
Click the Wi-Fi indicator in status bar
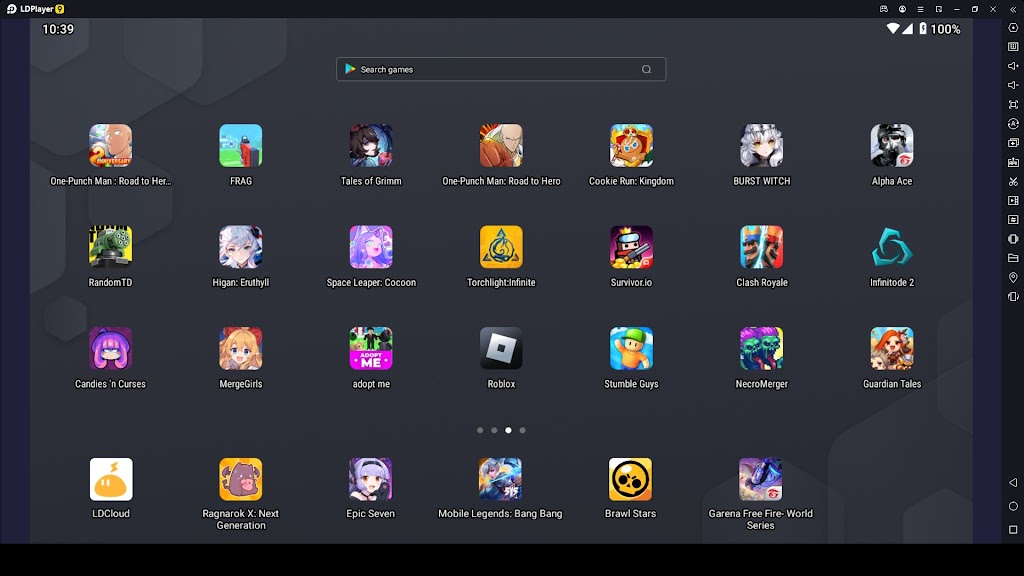coord(893,29)
